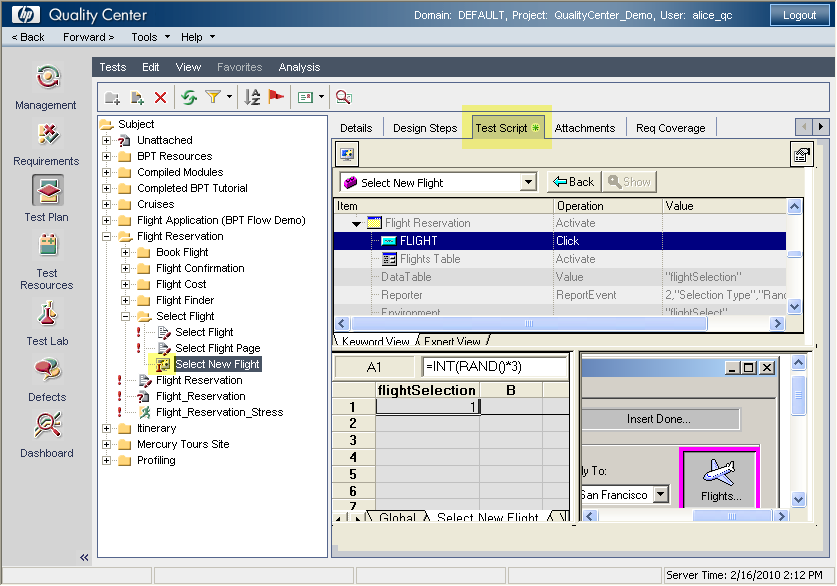The width and height of the screenshot is (837, 586).
Task: Collapse the Select Flight folder
Action: click(x=125, y=316)
